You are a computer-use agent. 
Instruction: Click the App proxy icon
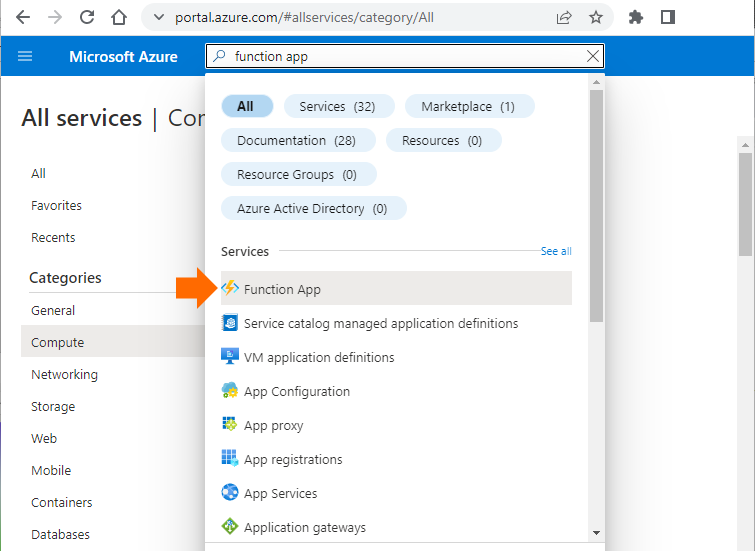click(230, 424)
